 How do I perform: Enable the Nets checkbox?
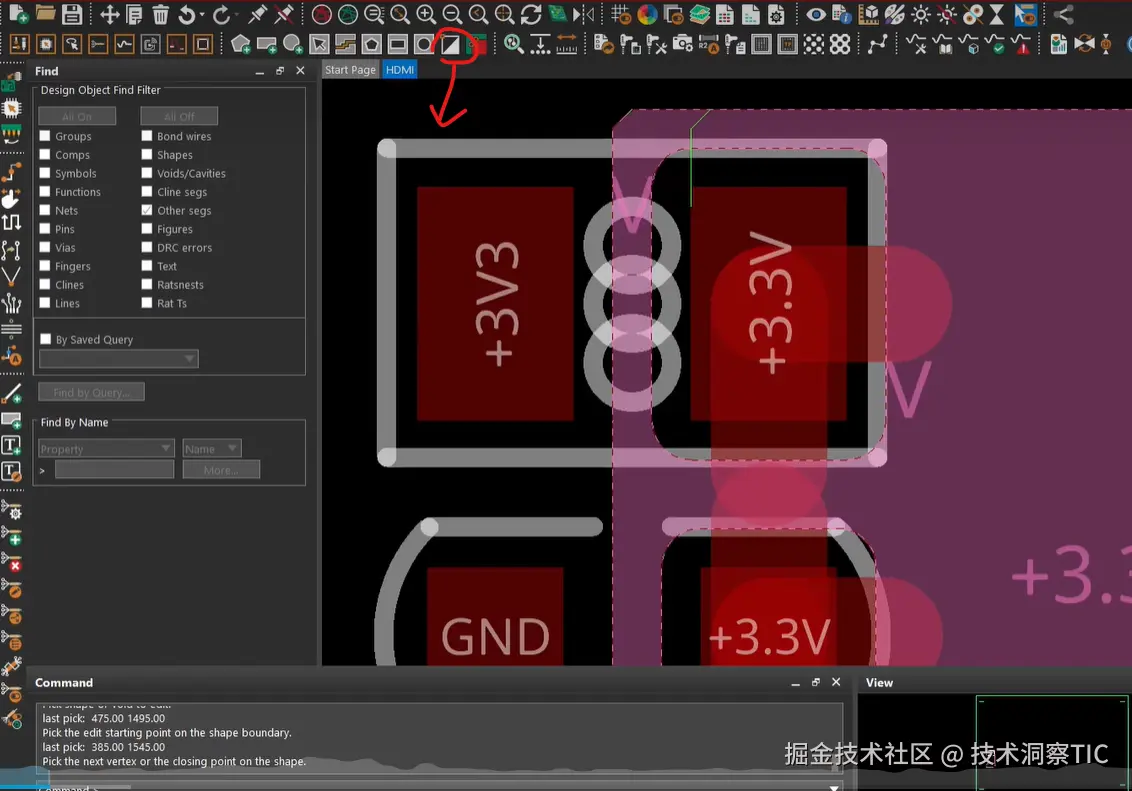click(x=45, y=210)
